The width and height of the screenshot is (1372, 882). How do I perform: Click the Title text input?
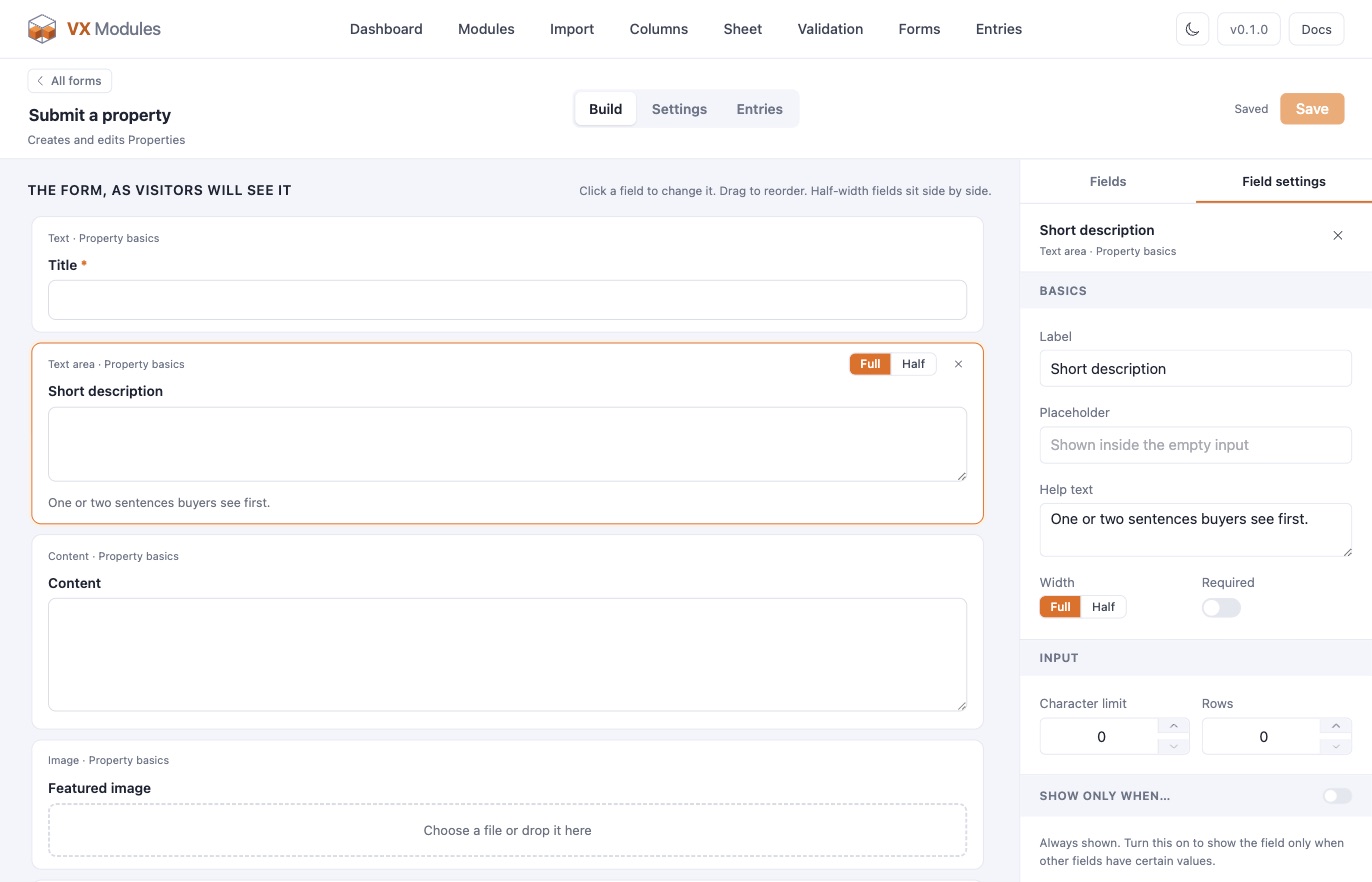point(507,300)
